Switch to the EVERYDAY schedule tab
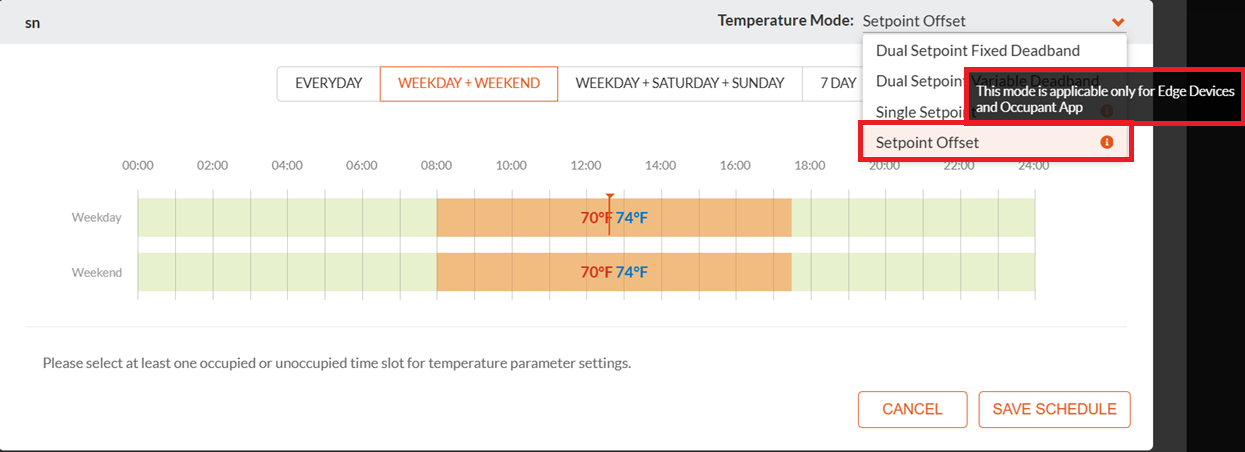The width and height of the screenshot is (1245, 452). pyautogui.click(x=328, y=84)
